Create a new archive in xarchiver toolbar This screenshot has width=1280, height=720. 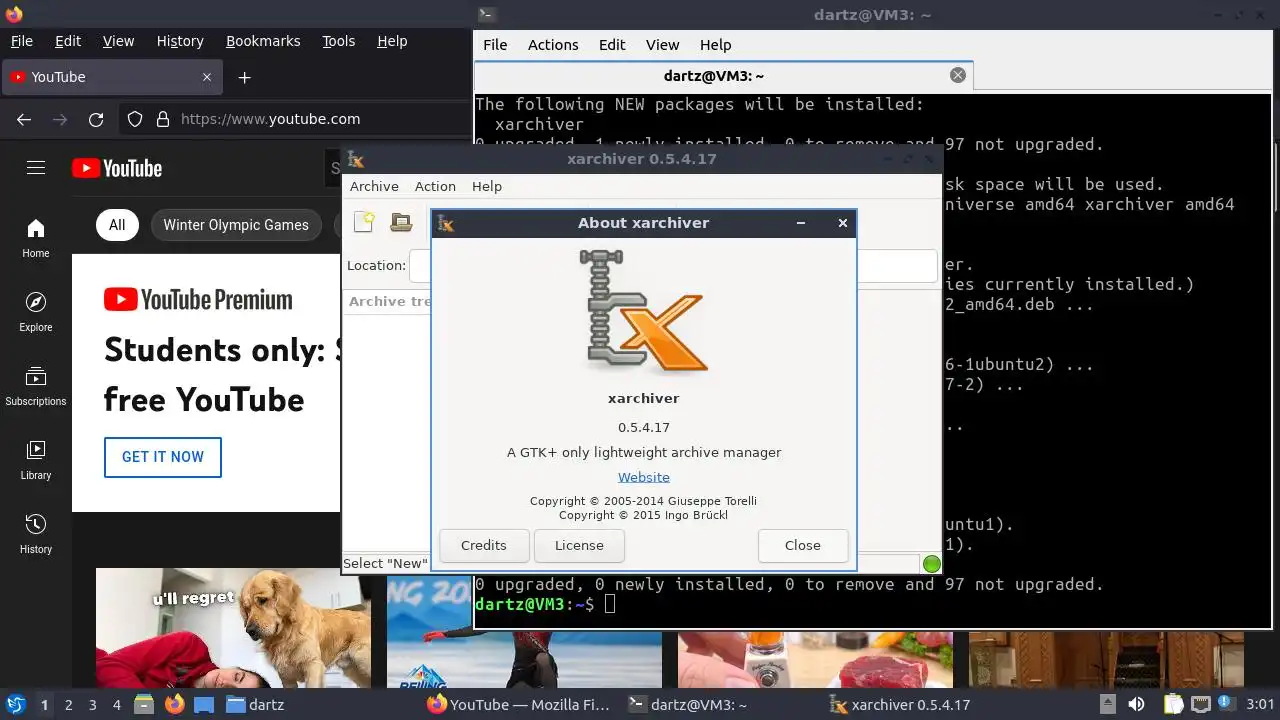click(363, 222)
